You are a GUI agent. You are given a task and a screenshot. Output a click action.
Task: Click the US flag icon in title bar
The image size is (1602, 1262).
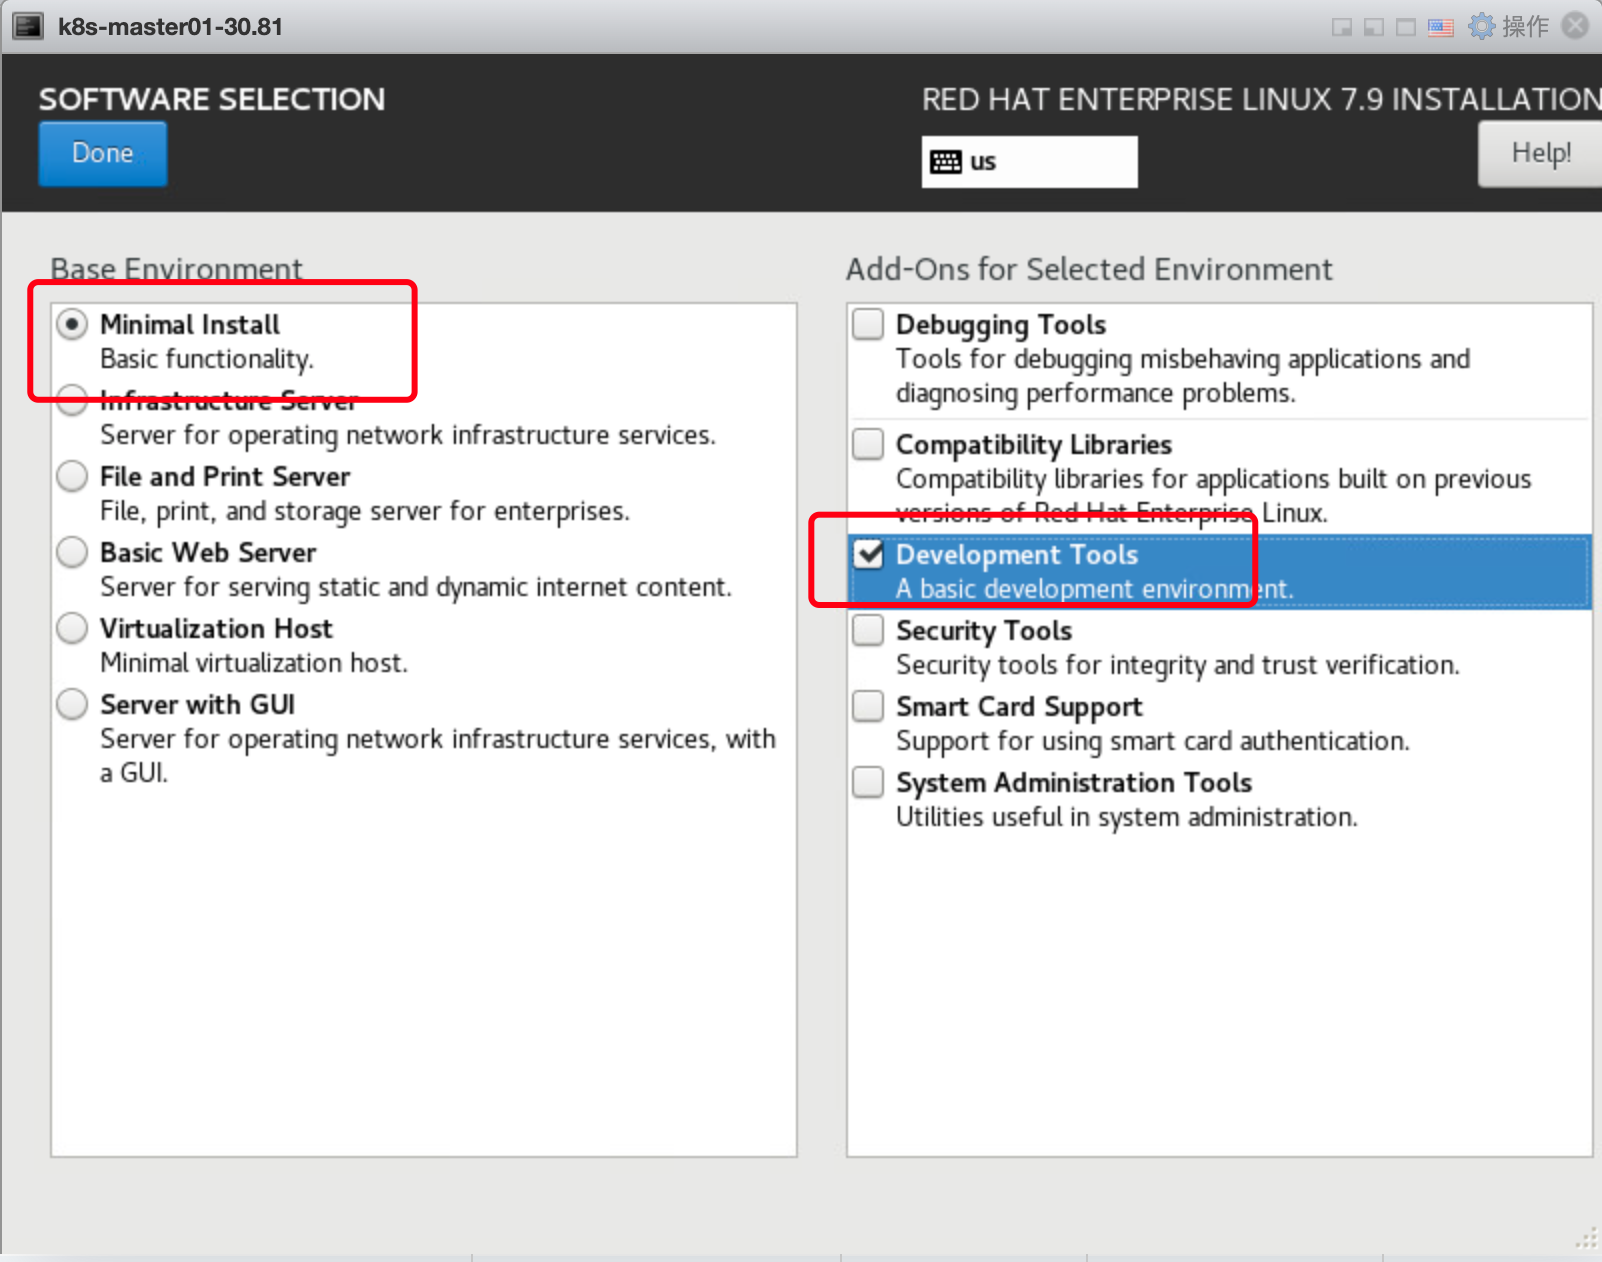point(1441,27)
